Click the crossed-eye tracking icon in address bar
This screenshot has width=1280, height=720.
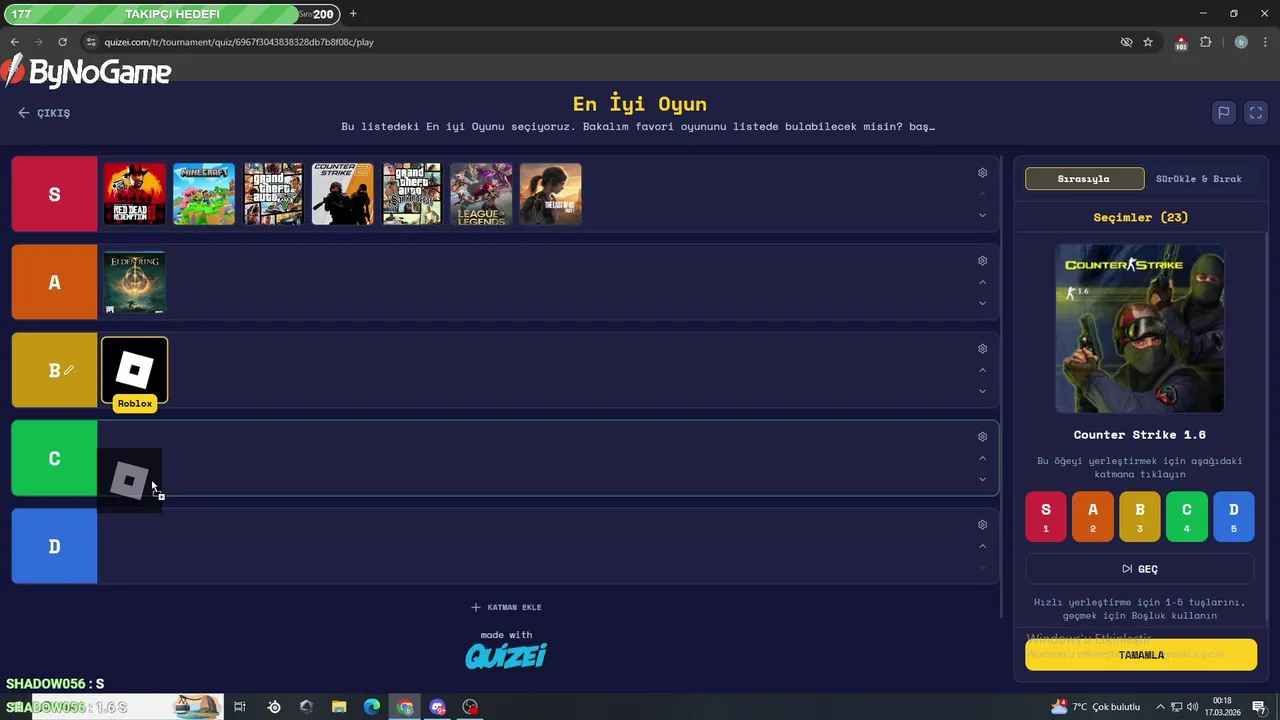(x=1126, y=42)
